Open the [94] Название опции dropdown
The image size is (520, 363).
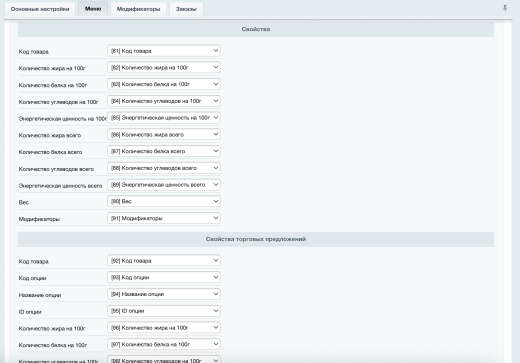point(164,294)
